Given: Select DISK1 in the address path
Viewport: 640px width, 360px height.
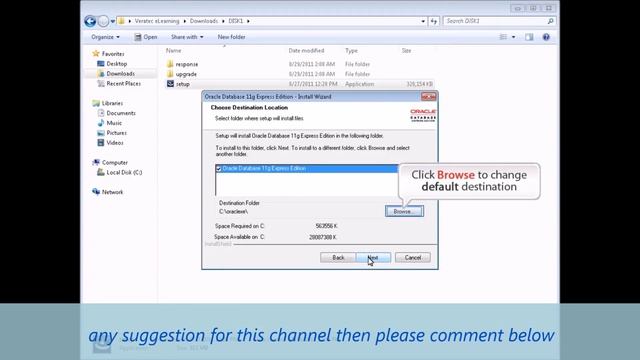Looking at the screenshot, I should coord(236,21).
